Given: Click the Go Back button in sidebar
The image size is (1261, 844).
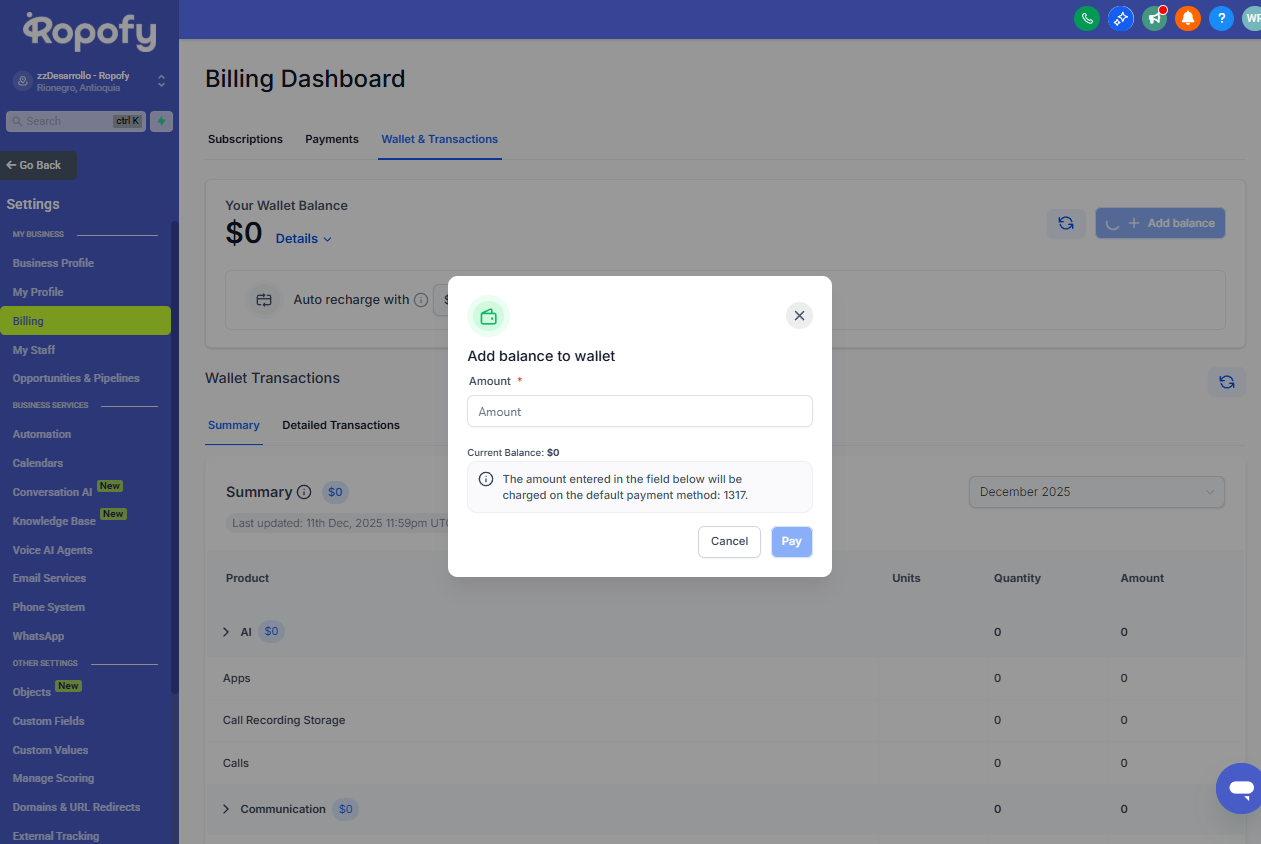Looking at the screenshot, I should 39,165.
